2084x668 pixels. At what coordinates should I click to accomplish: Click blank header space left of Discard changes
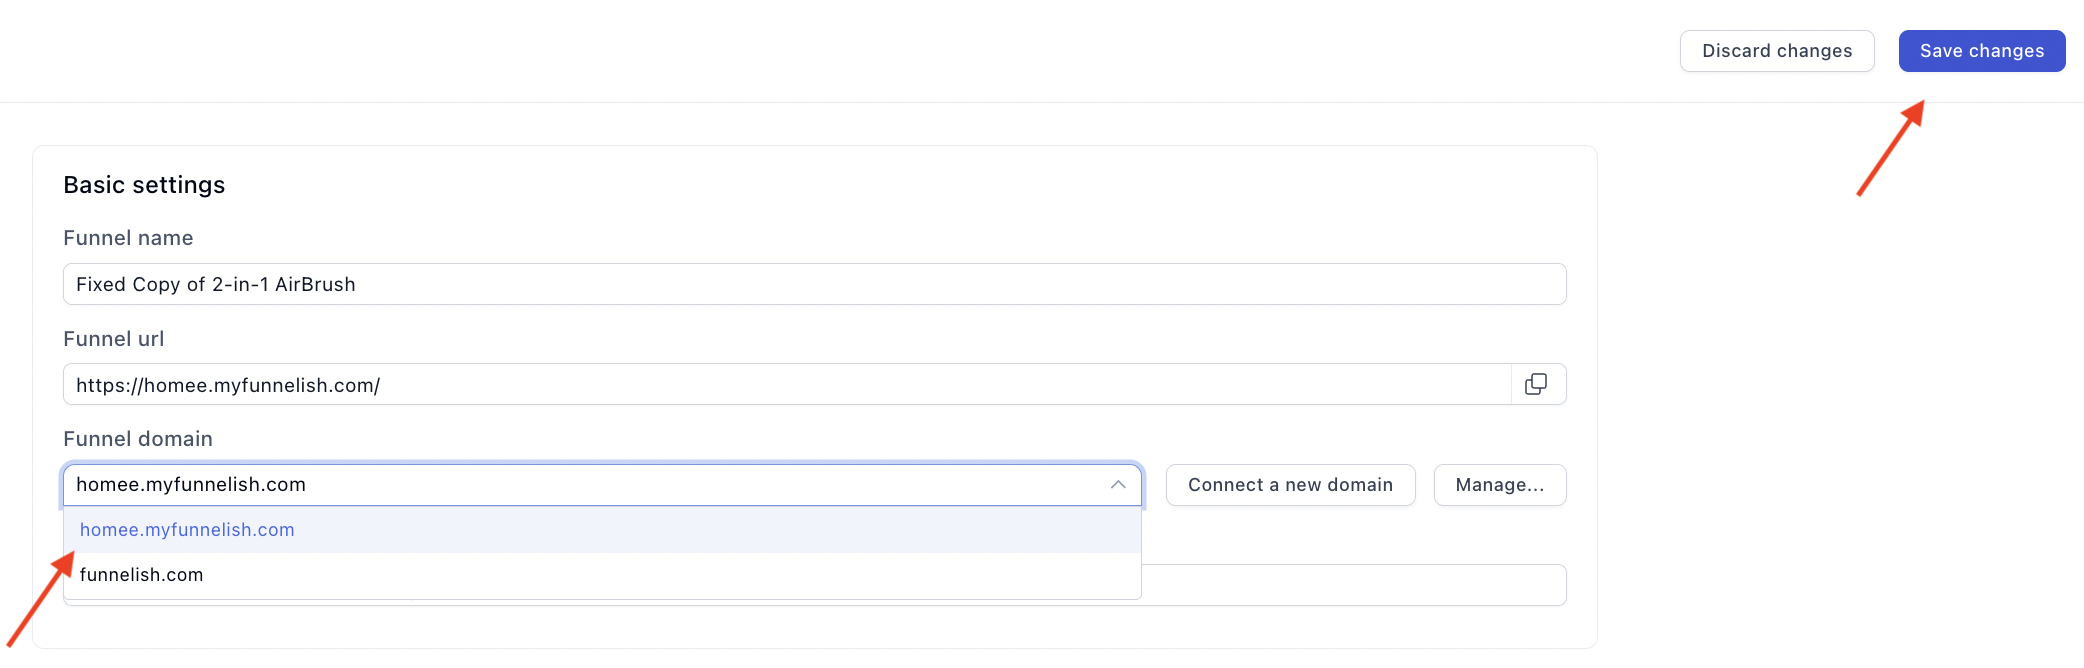tap(840, 51)
